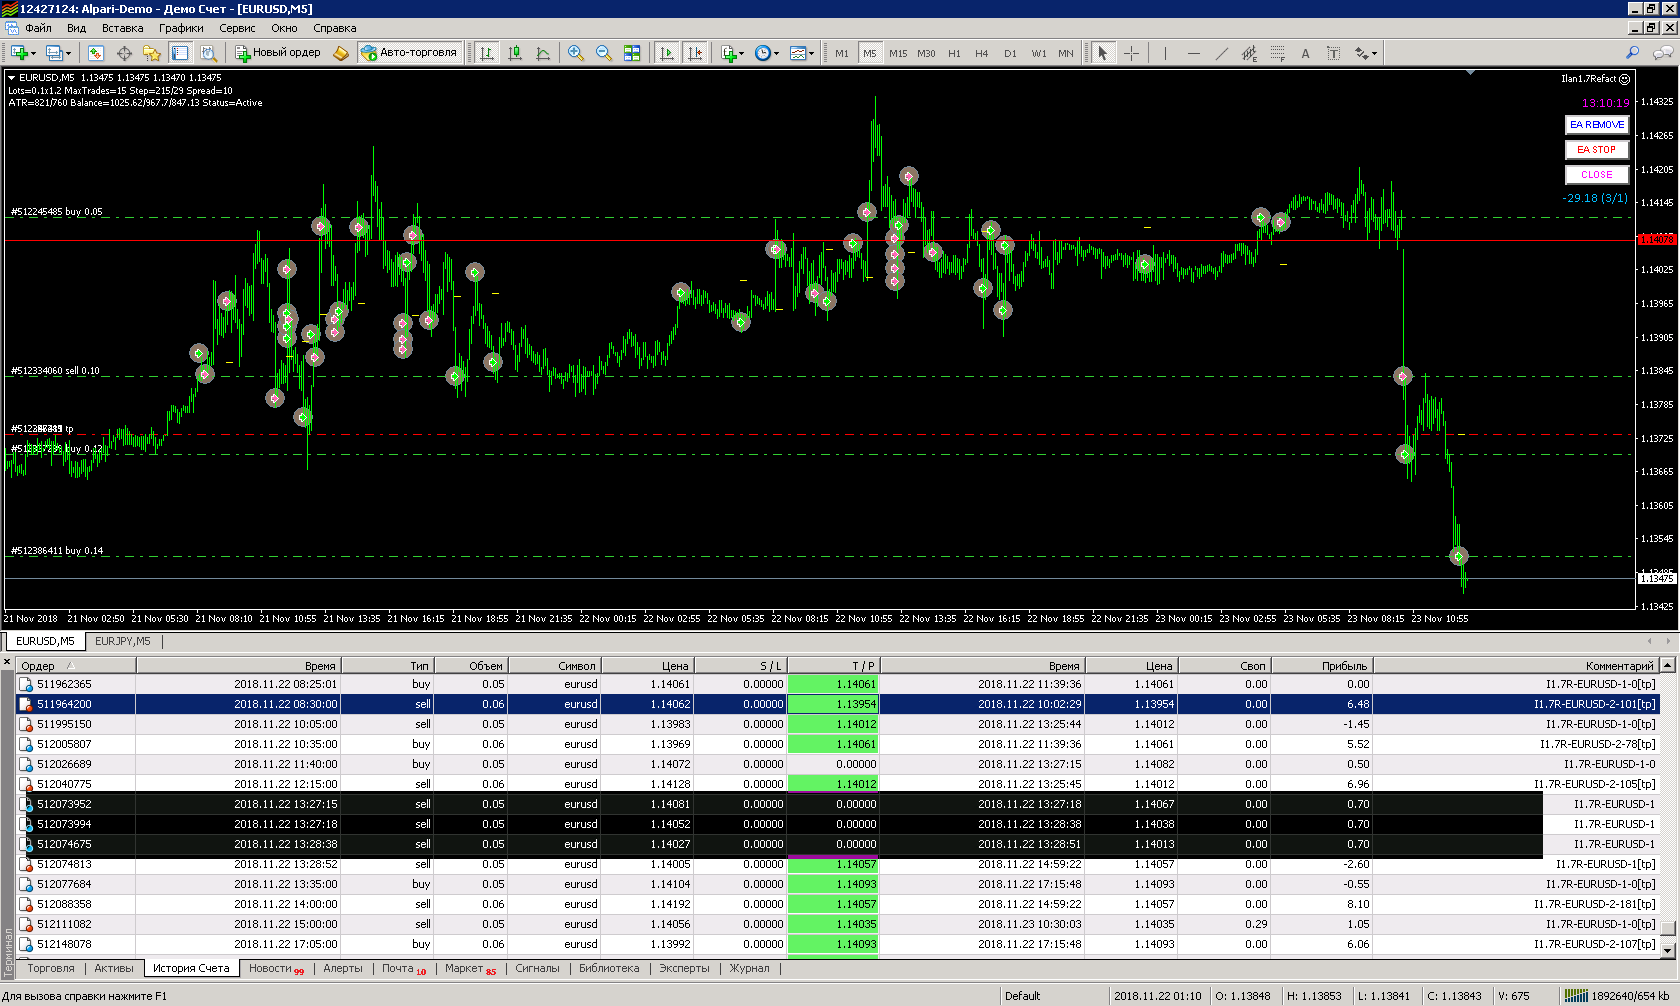The image size is (1680, 1006).
Task: Draw a horizontal line tool
Action: [1193, 53]
